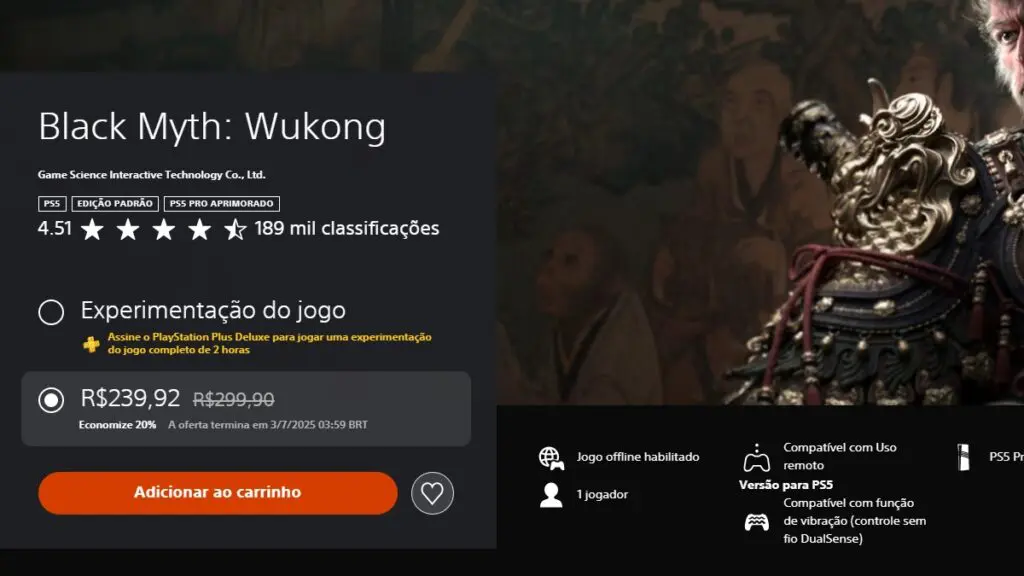Click the DualSense vibration controller icon
This screenshot has height=576, width=1024.
click(756, 522)
